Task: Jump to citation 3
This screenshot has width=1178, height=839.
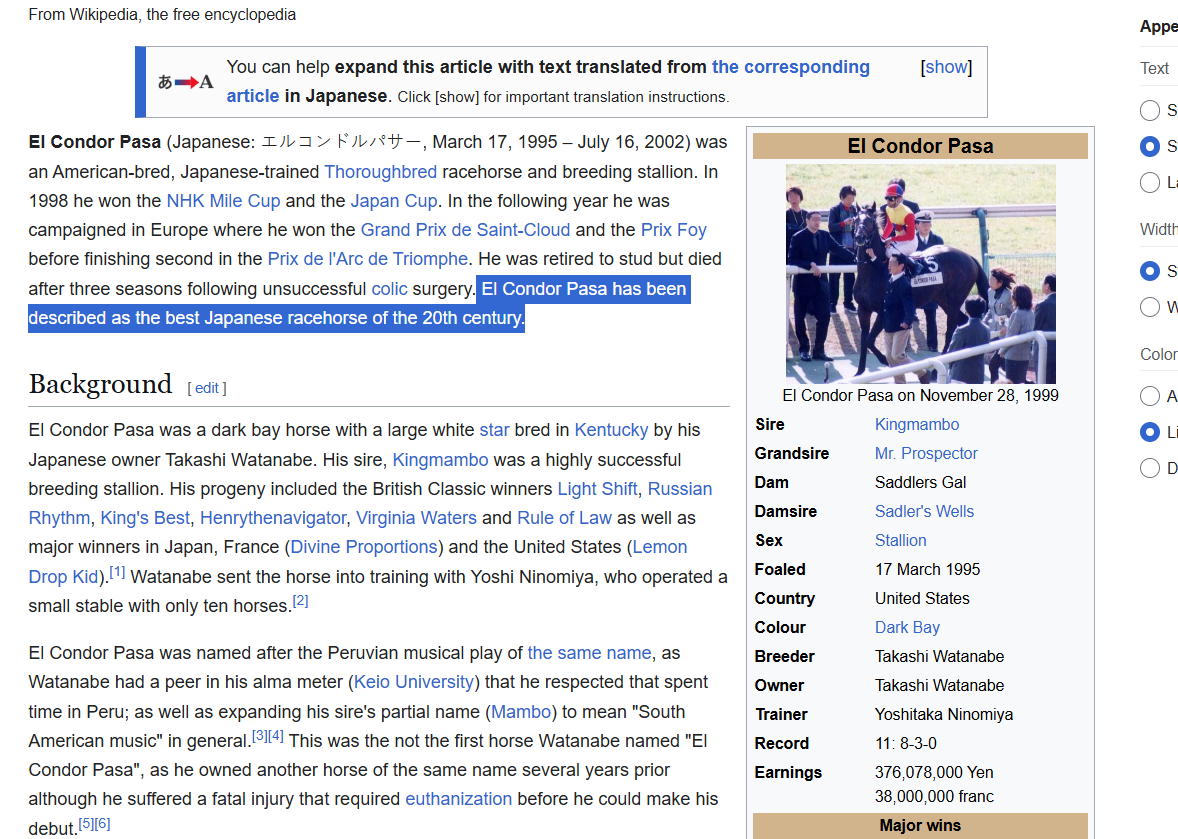Action: coord(259,736)
